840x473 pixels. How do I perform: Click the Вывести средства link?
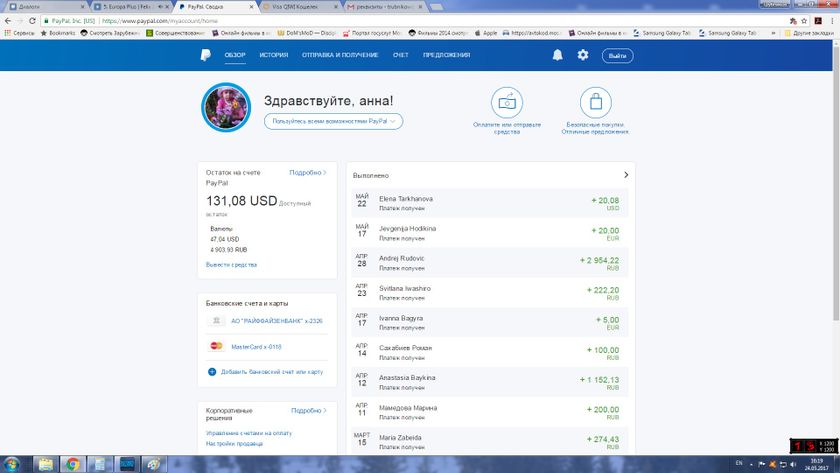(231, 264)
